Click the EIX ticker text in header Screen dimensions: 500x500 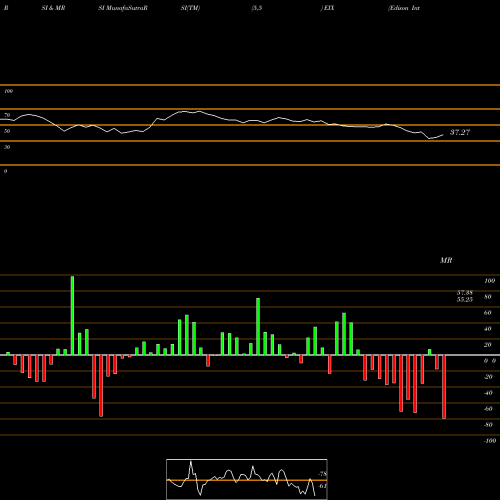coord(329,8)
